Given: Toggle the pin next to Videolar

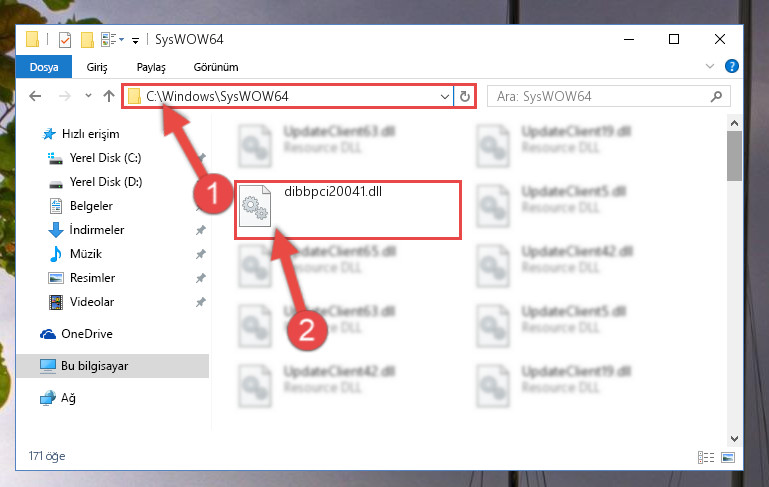Looking at the screenshot, I should click(x=201, y=302).
